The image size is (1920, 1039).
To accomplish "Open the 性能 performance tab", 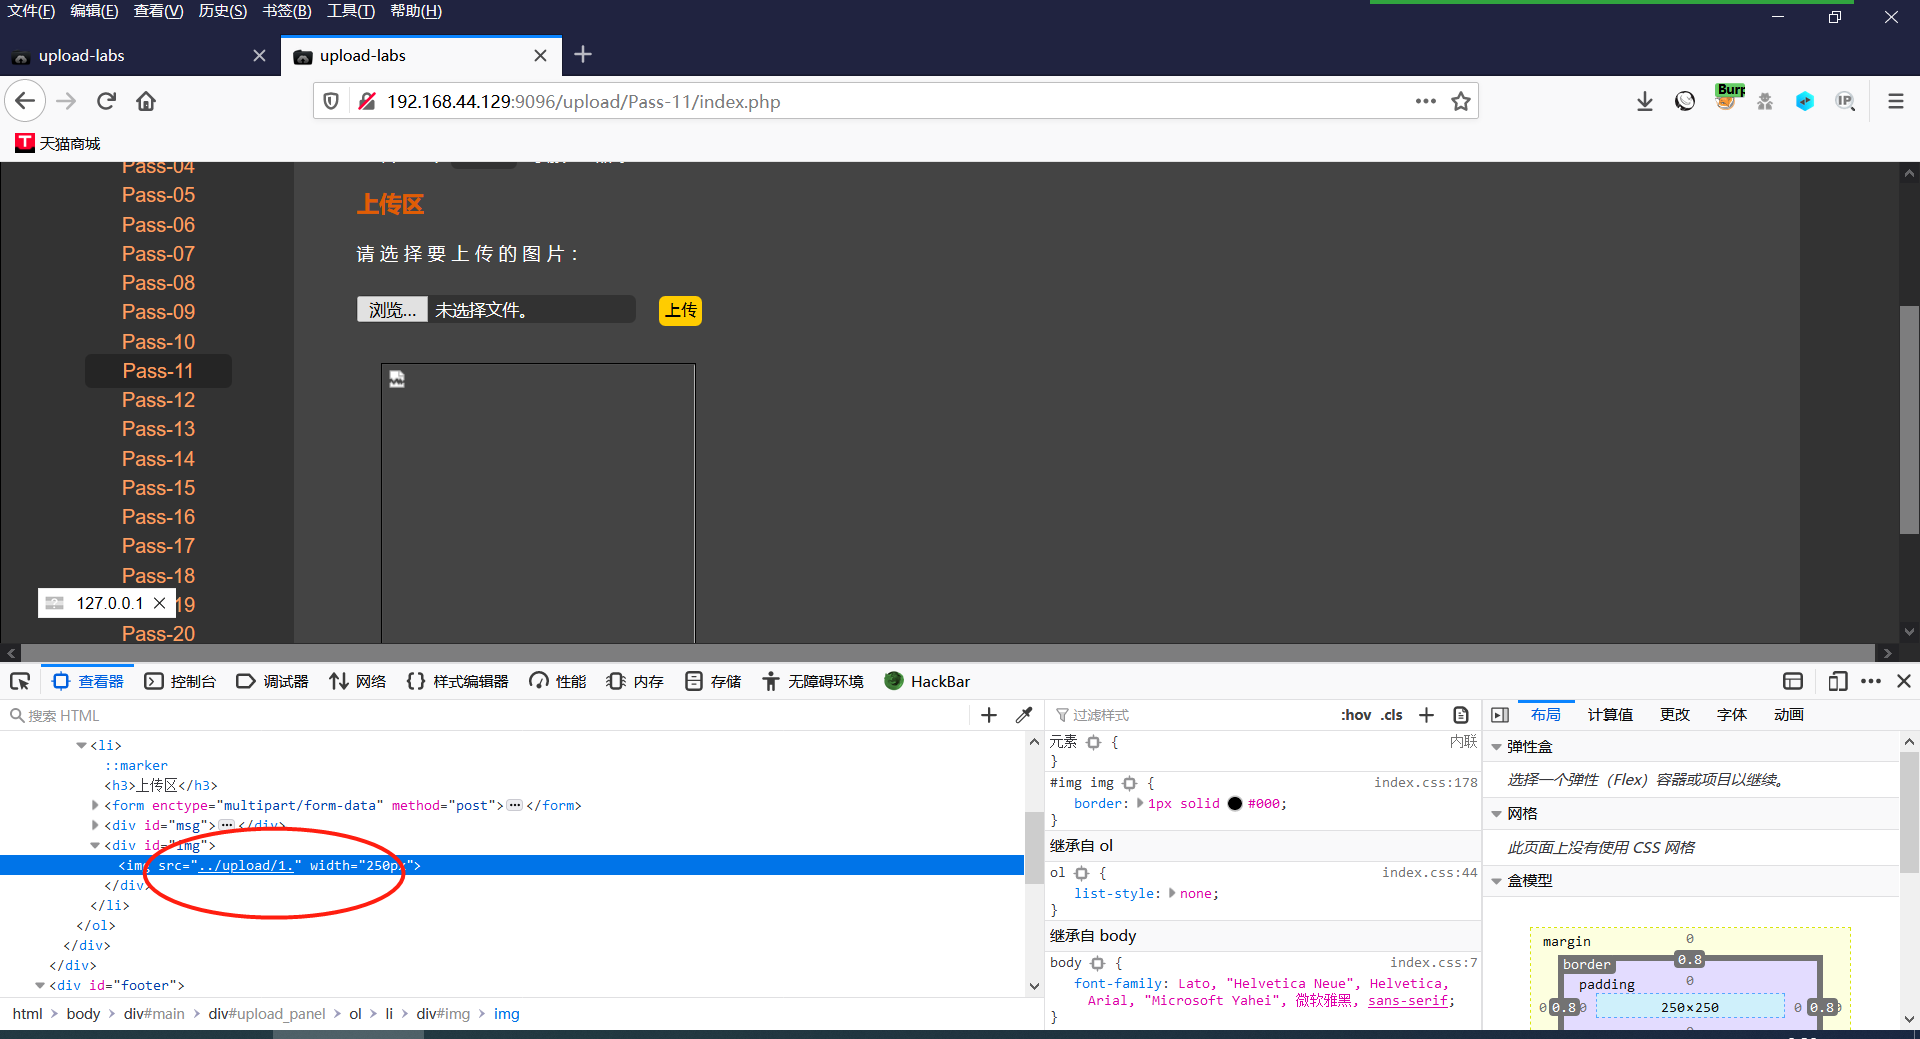I will [558, 682].
